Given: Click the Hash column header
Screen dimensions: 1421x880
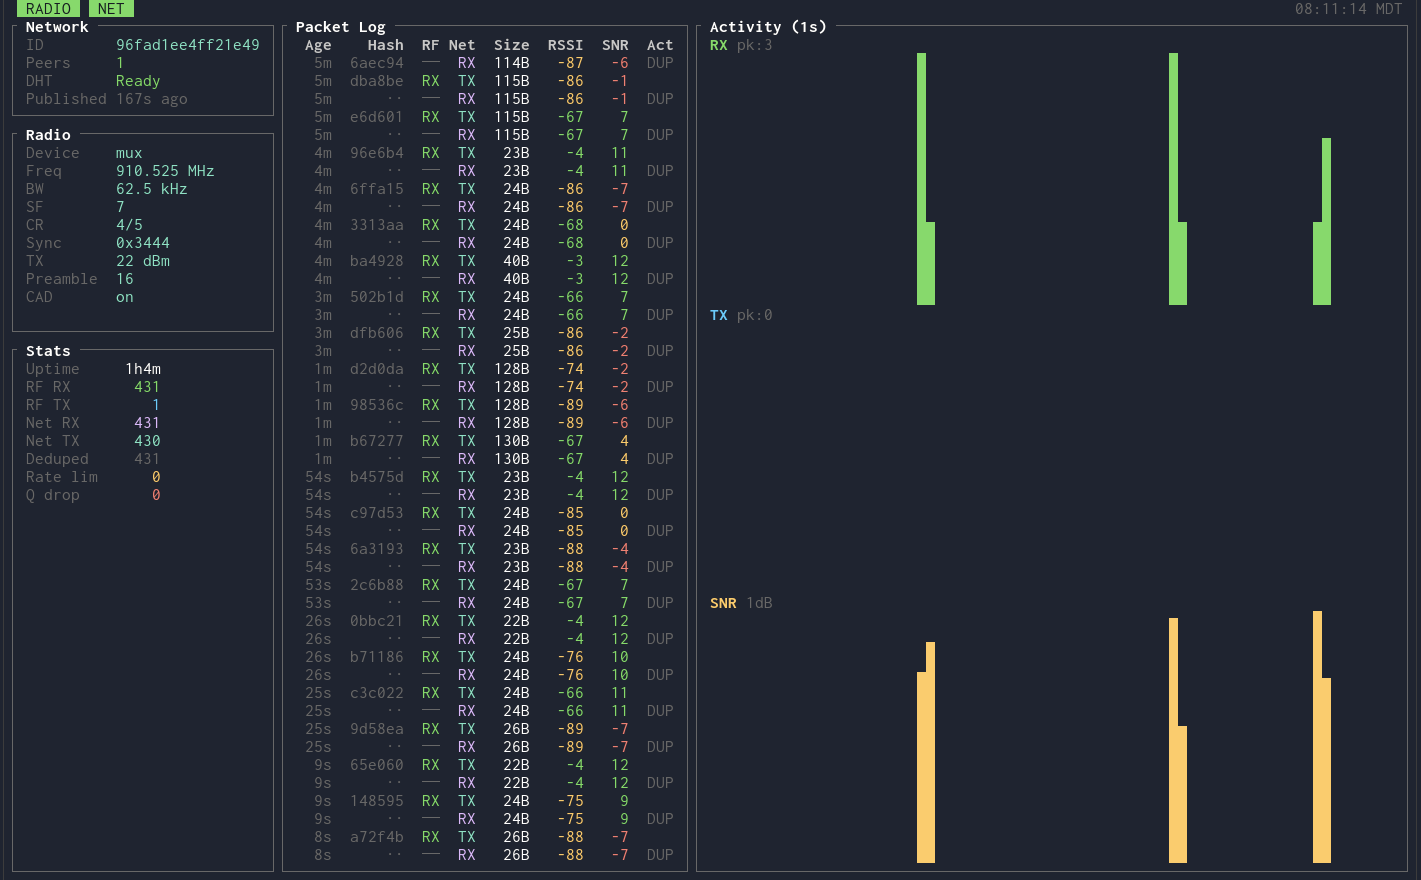Looking at the screenshot, I should (386, 45).
